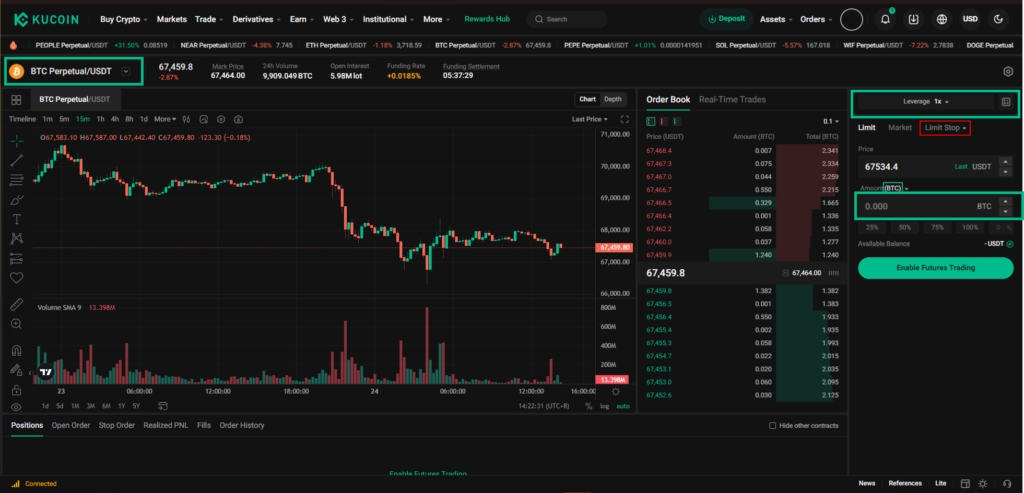Open the app download icon
Screen dimensions: 1024x493
(914, 20)
